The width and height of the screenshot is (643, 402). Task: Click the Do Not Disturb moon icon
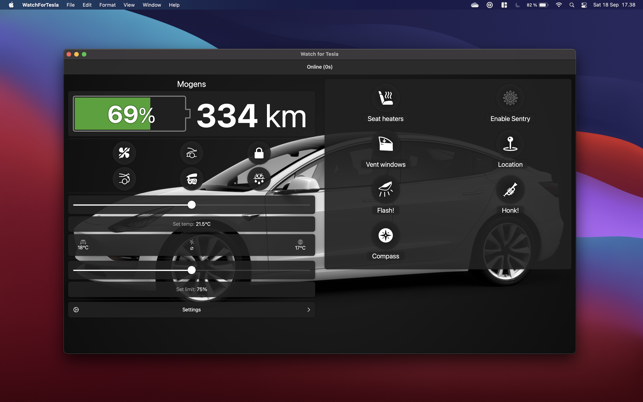pyautogui.click(x=517, y=5)
